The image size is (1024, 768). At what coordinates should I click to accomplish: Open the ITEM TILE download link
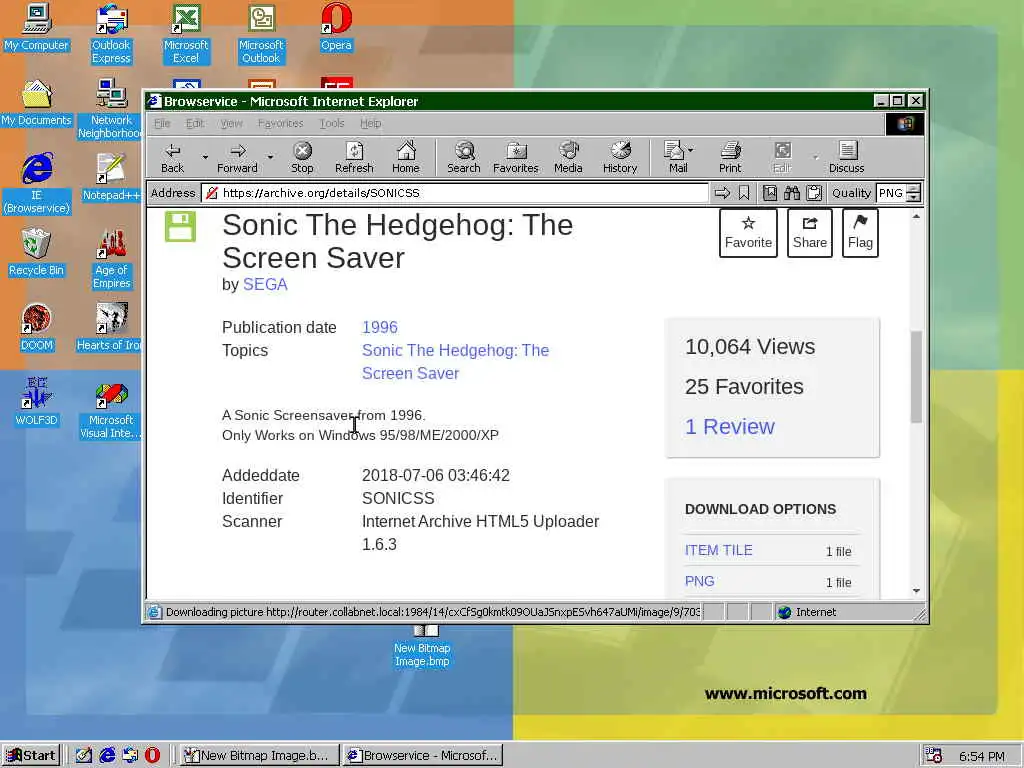718,551
